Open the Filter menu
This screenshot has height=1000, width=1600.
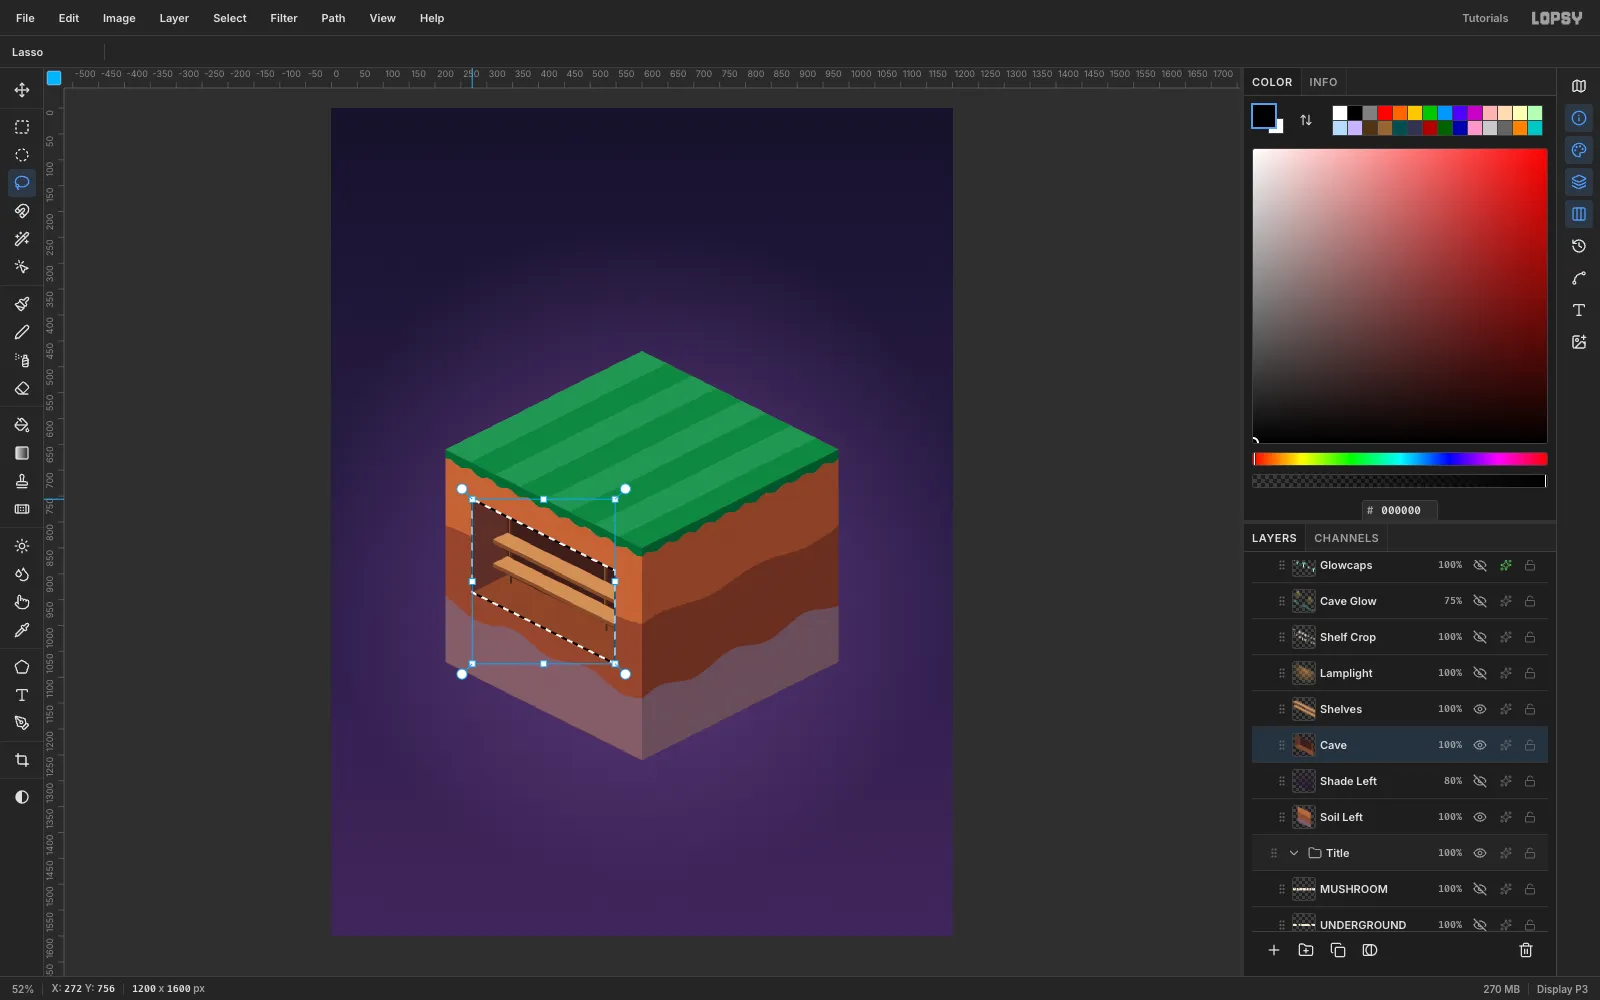click(x=284, y=18)
